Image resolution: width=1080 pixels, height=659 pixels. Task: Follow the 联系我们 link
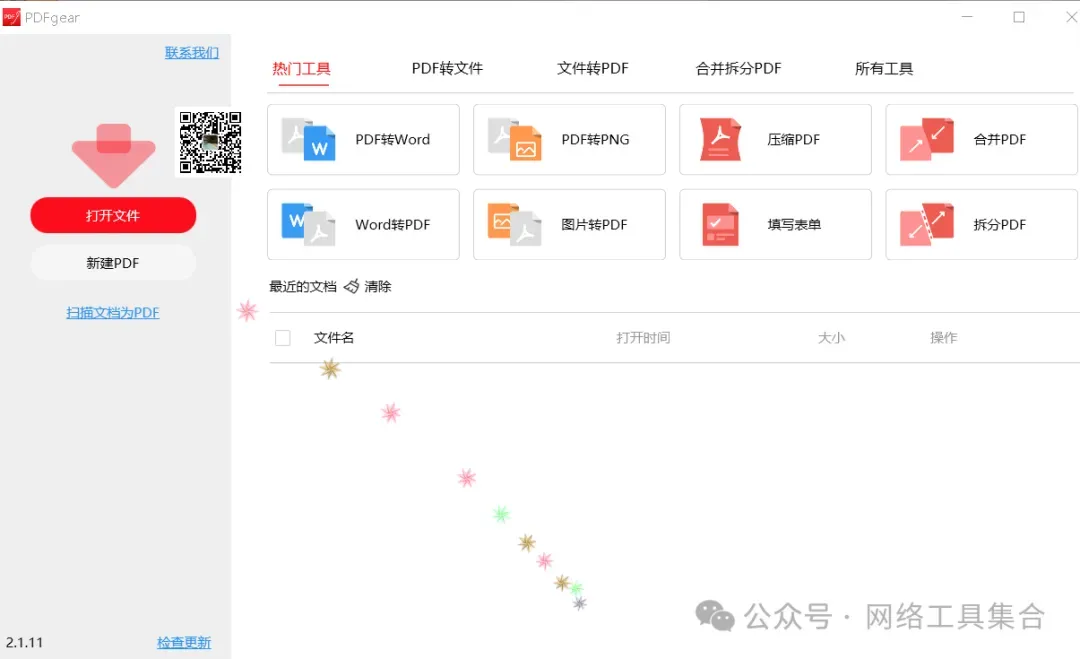click(x=191, y=53)
